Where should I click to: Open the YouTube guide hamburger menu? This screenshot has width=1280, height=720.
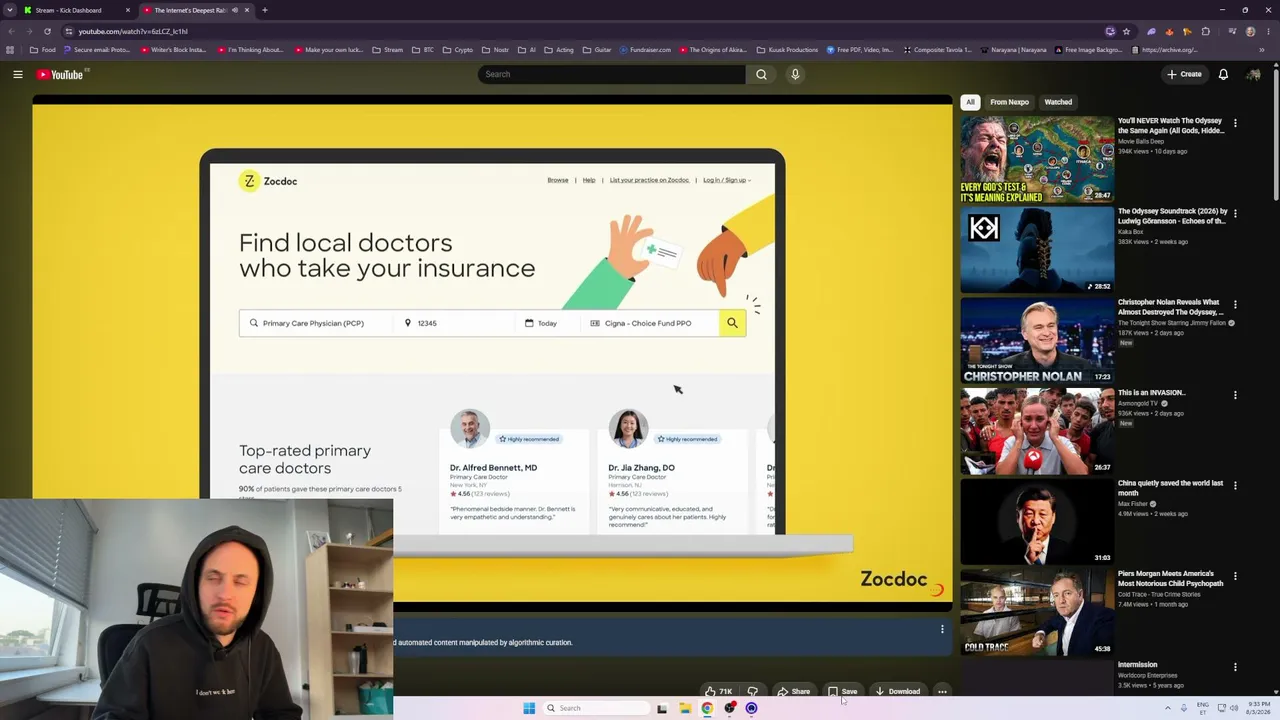(x=18, y=74)
